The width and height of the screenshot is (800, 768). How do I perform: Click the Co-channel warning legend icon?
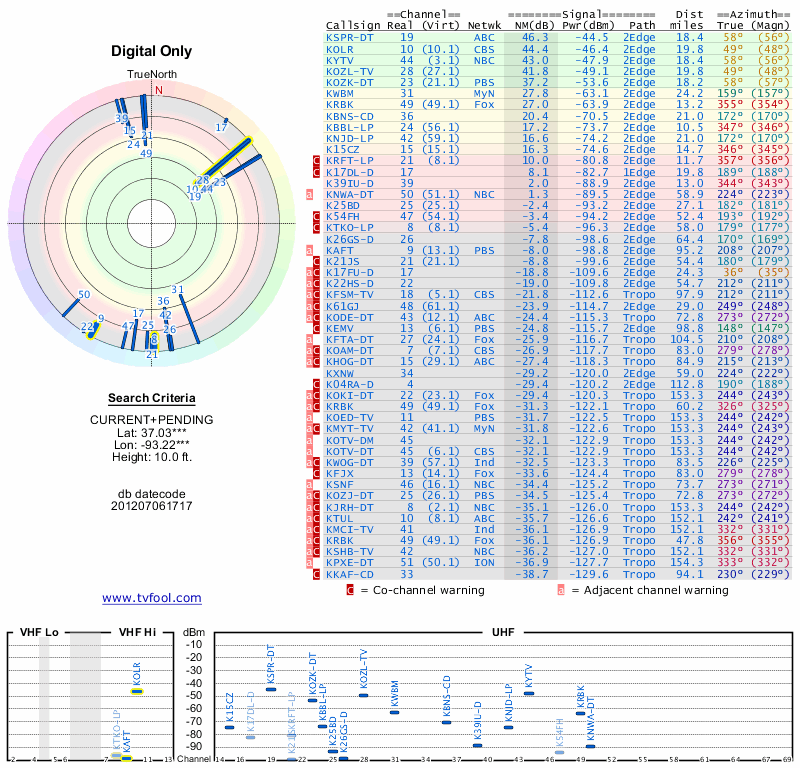click(x=350, y=590)
